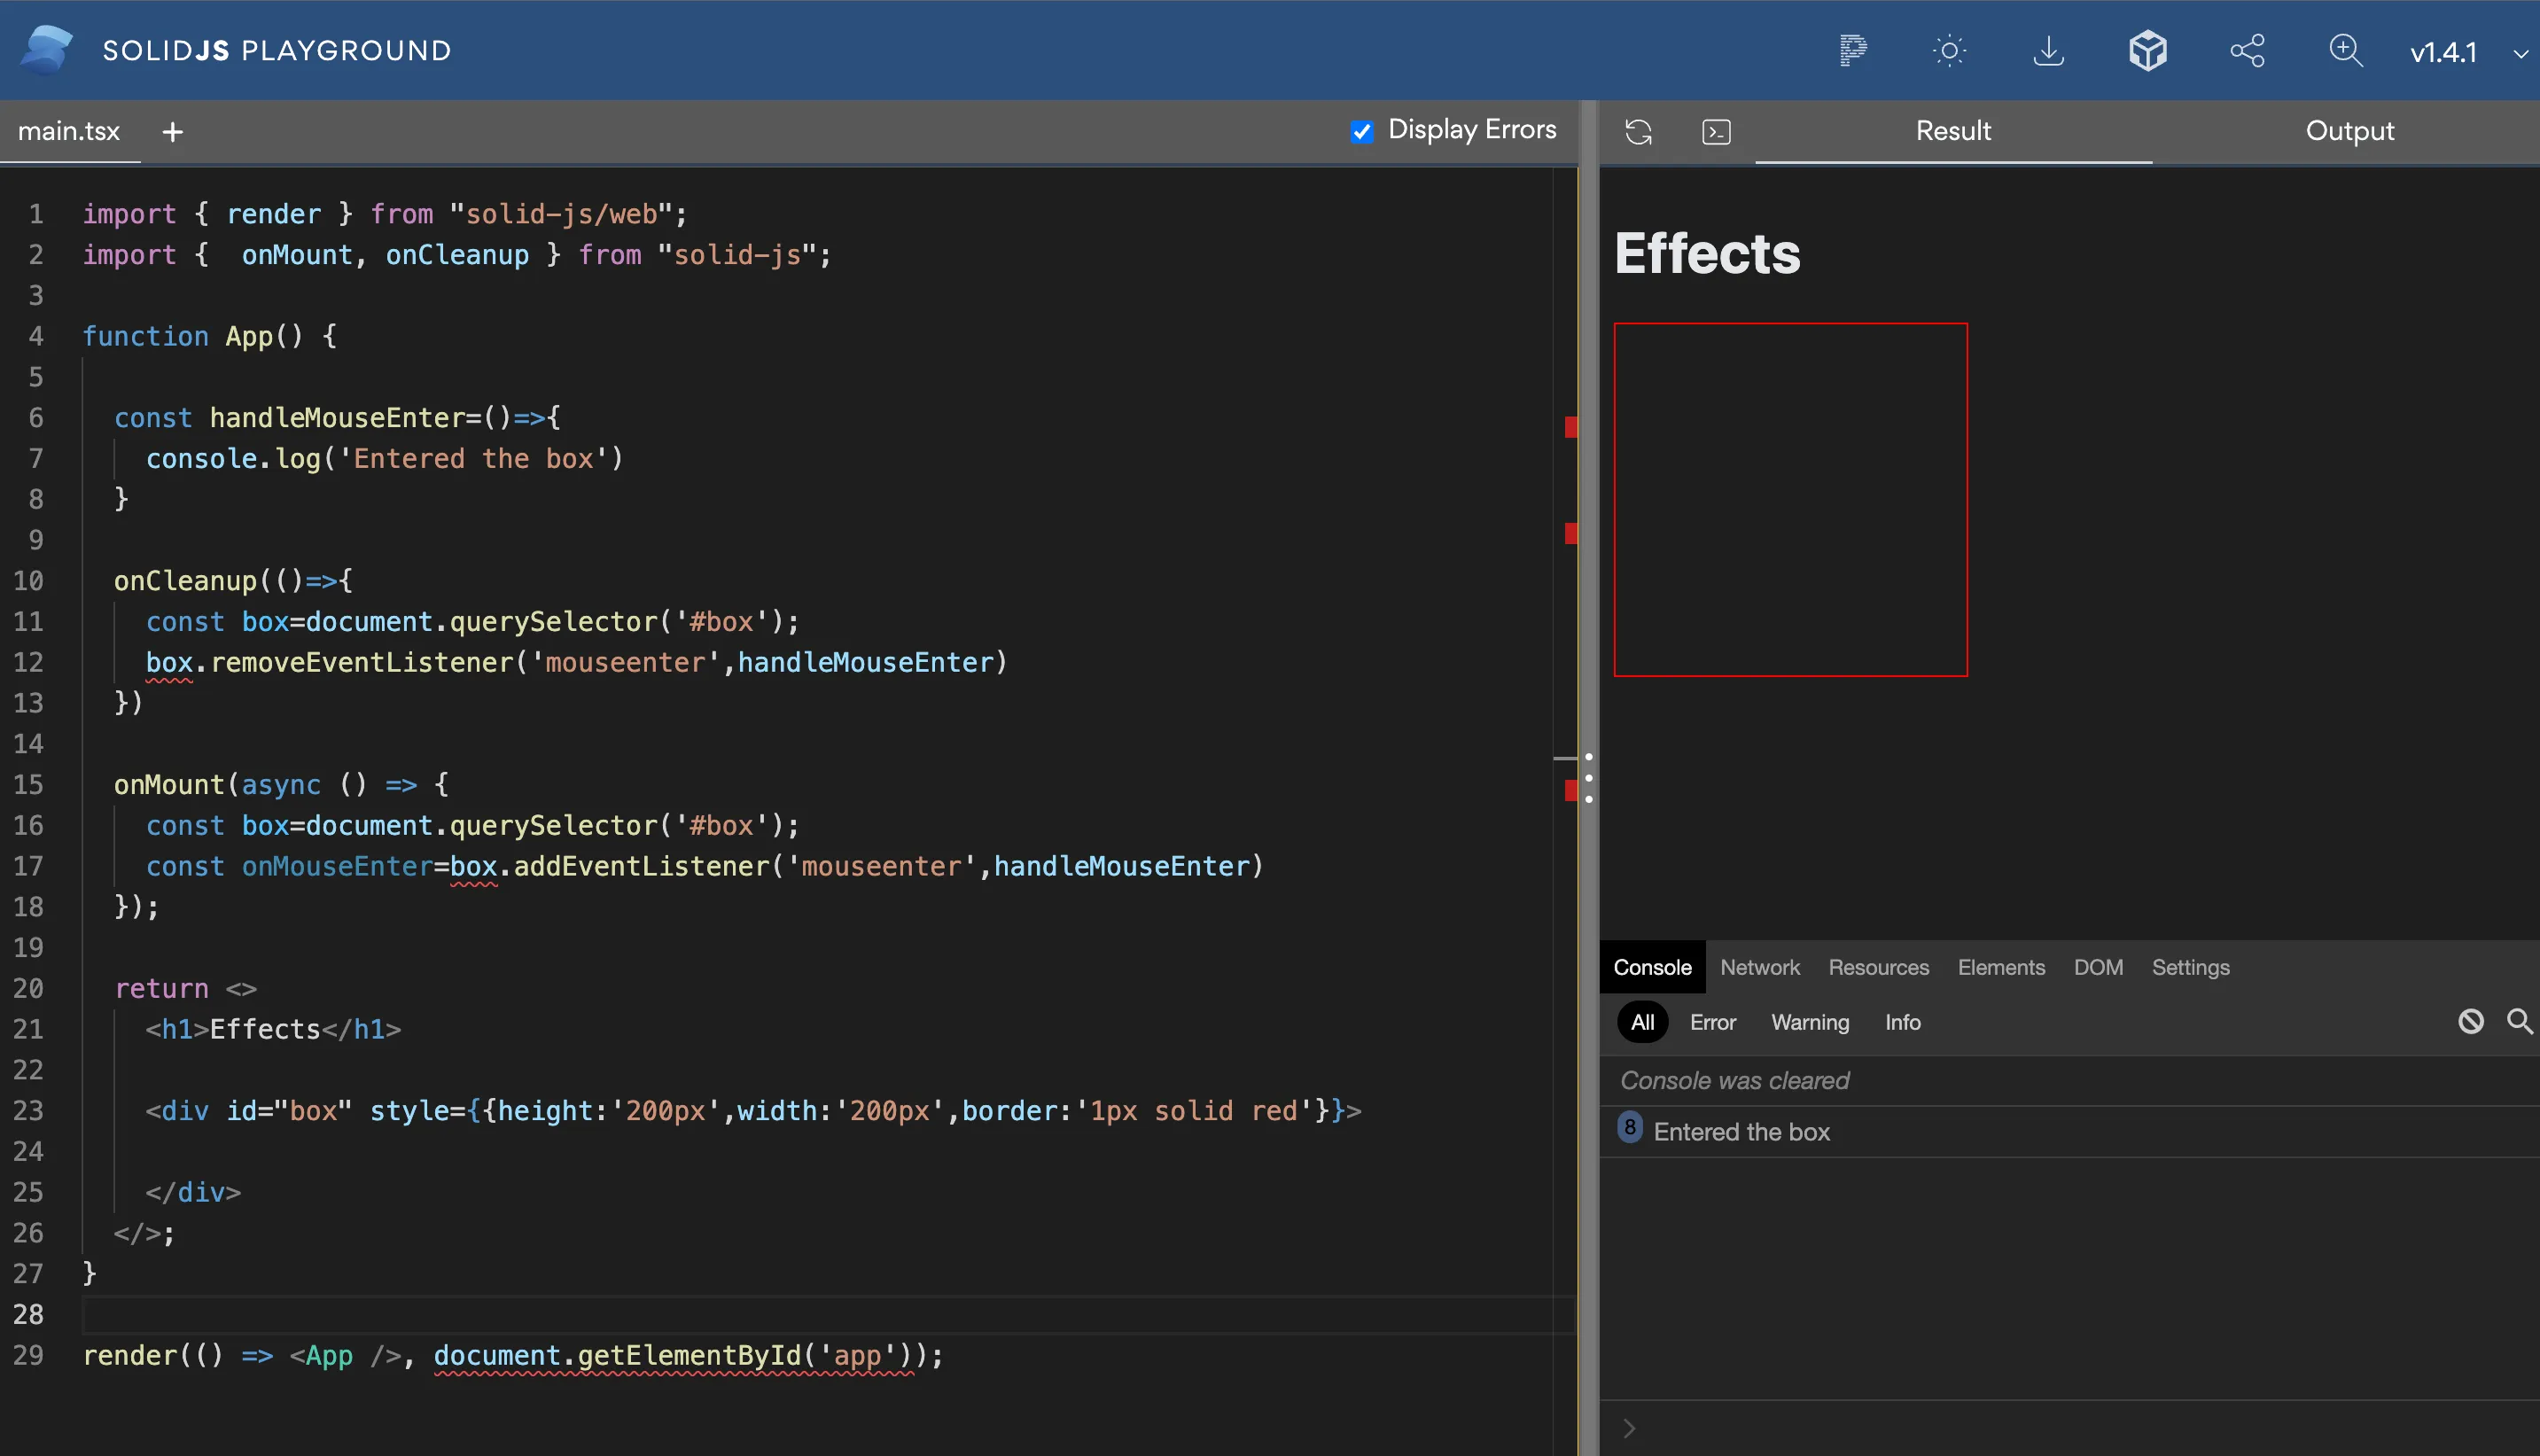Enable the Warning log filter

pos(1810,1022)
